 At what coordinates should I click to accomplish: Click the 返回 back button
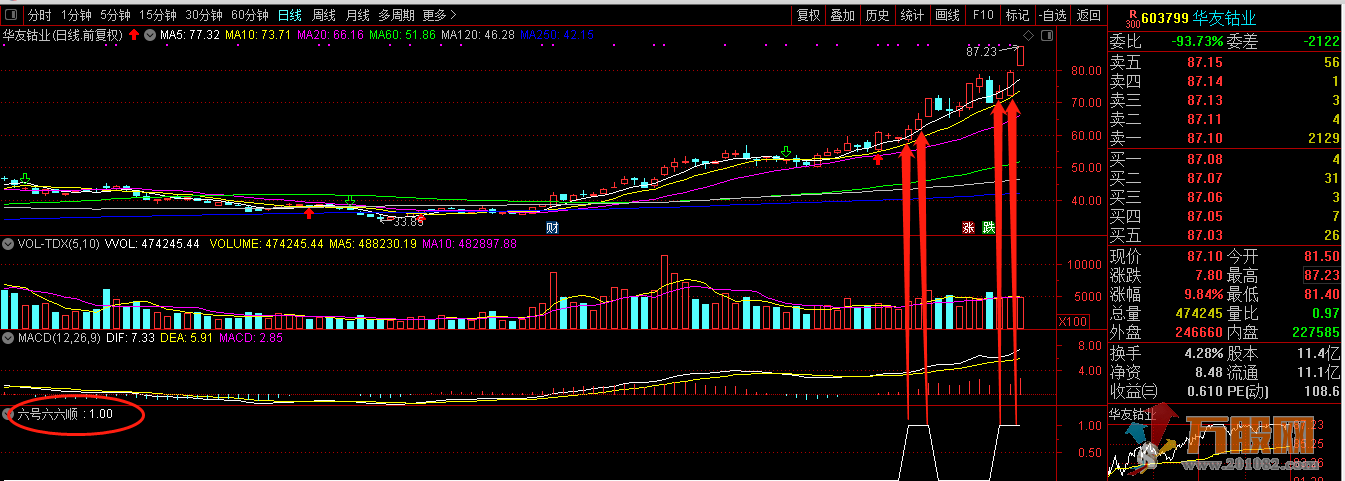[x=1088, y=15]
